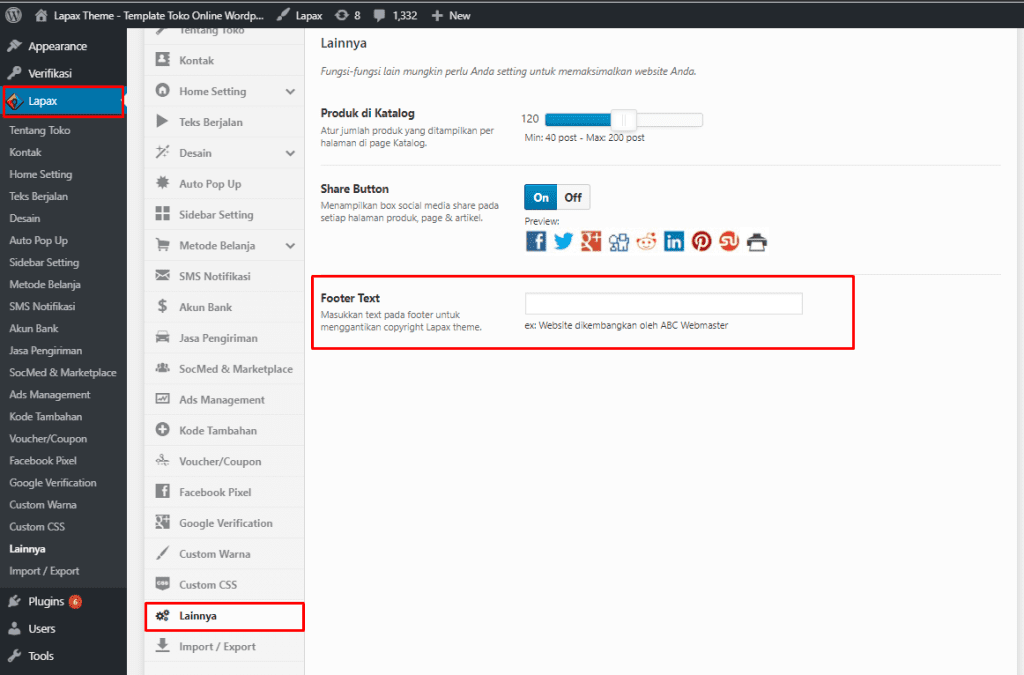Select the Akun Bank dollar icon
The width and height of the screenshot is (1024, 675).
coord(163,306)
